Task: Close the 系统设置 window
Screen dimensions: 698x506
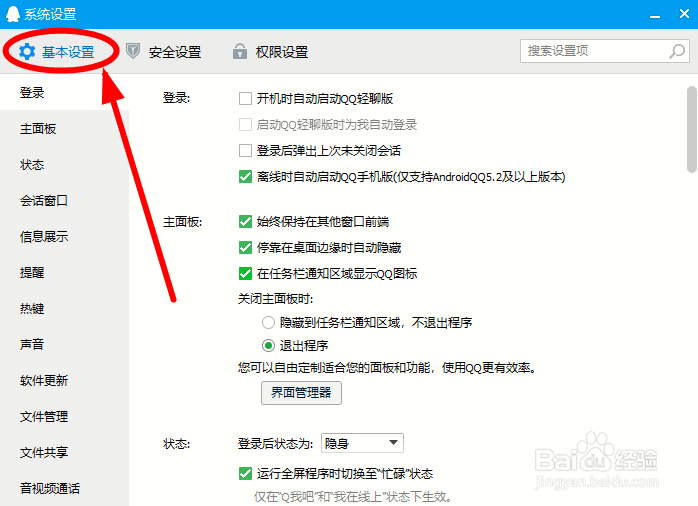Action: pos(685,14)
